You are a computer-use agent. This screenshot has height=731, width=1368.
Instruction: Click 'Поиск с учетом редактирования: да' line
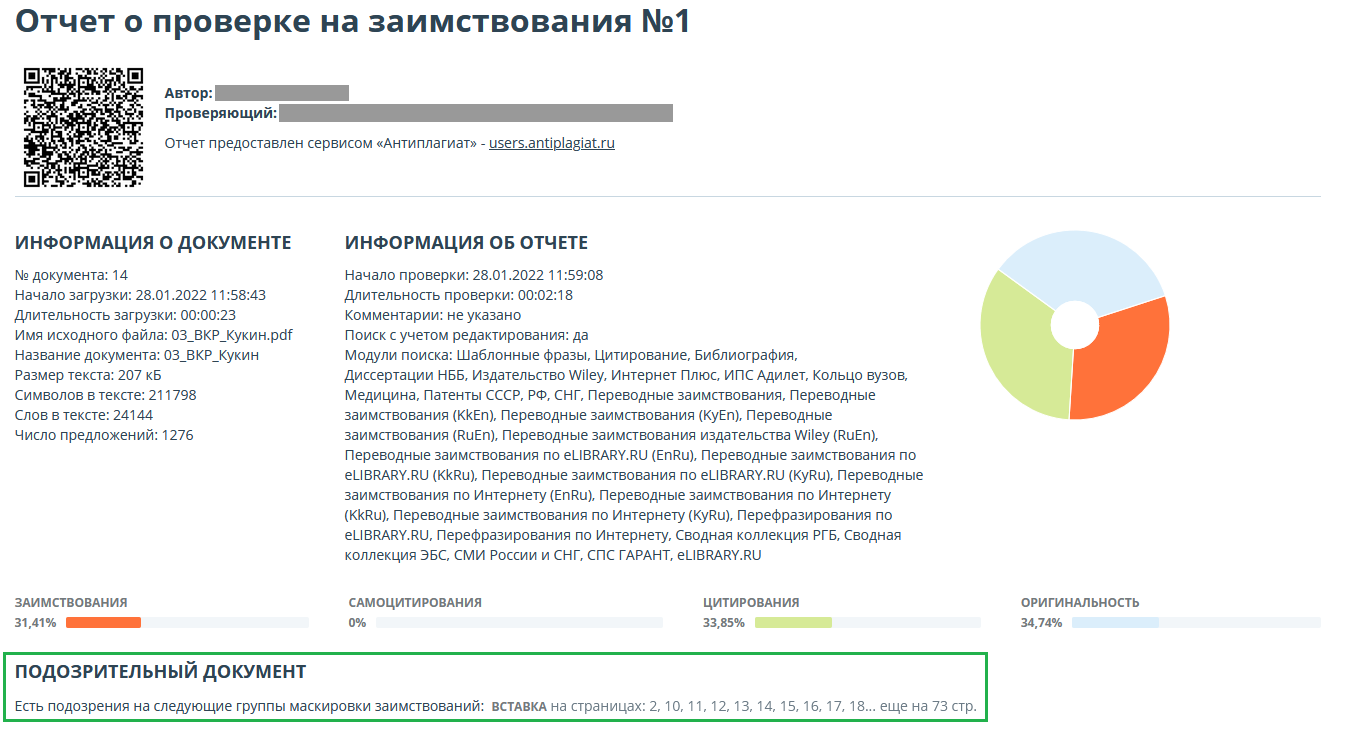click(x=466, y=335)
